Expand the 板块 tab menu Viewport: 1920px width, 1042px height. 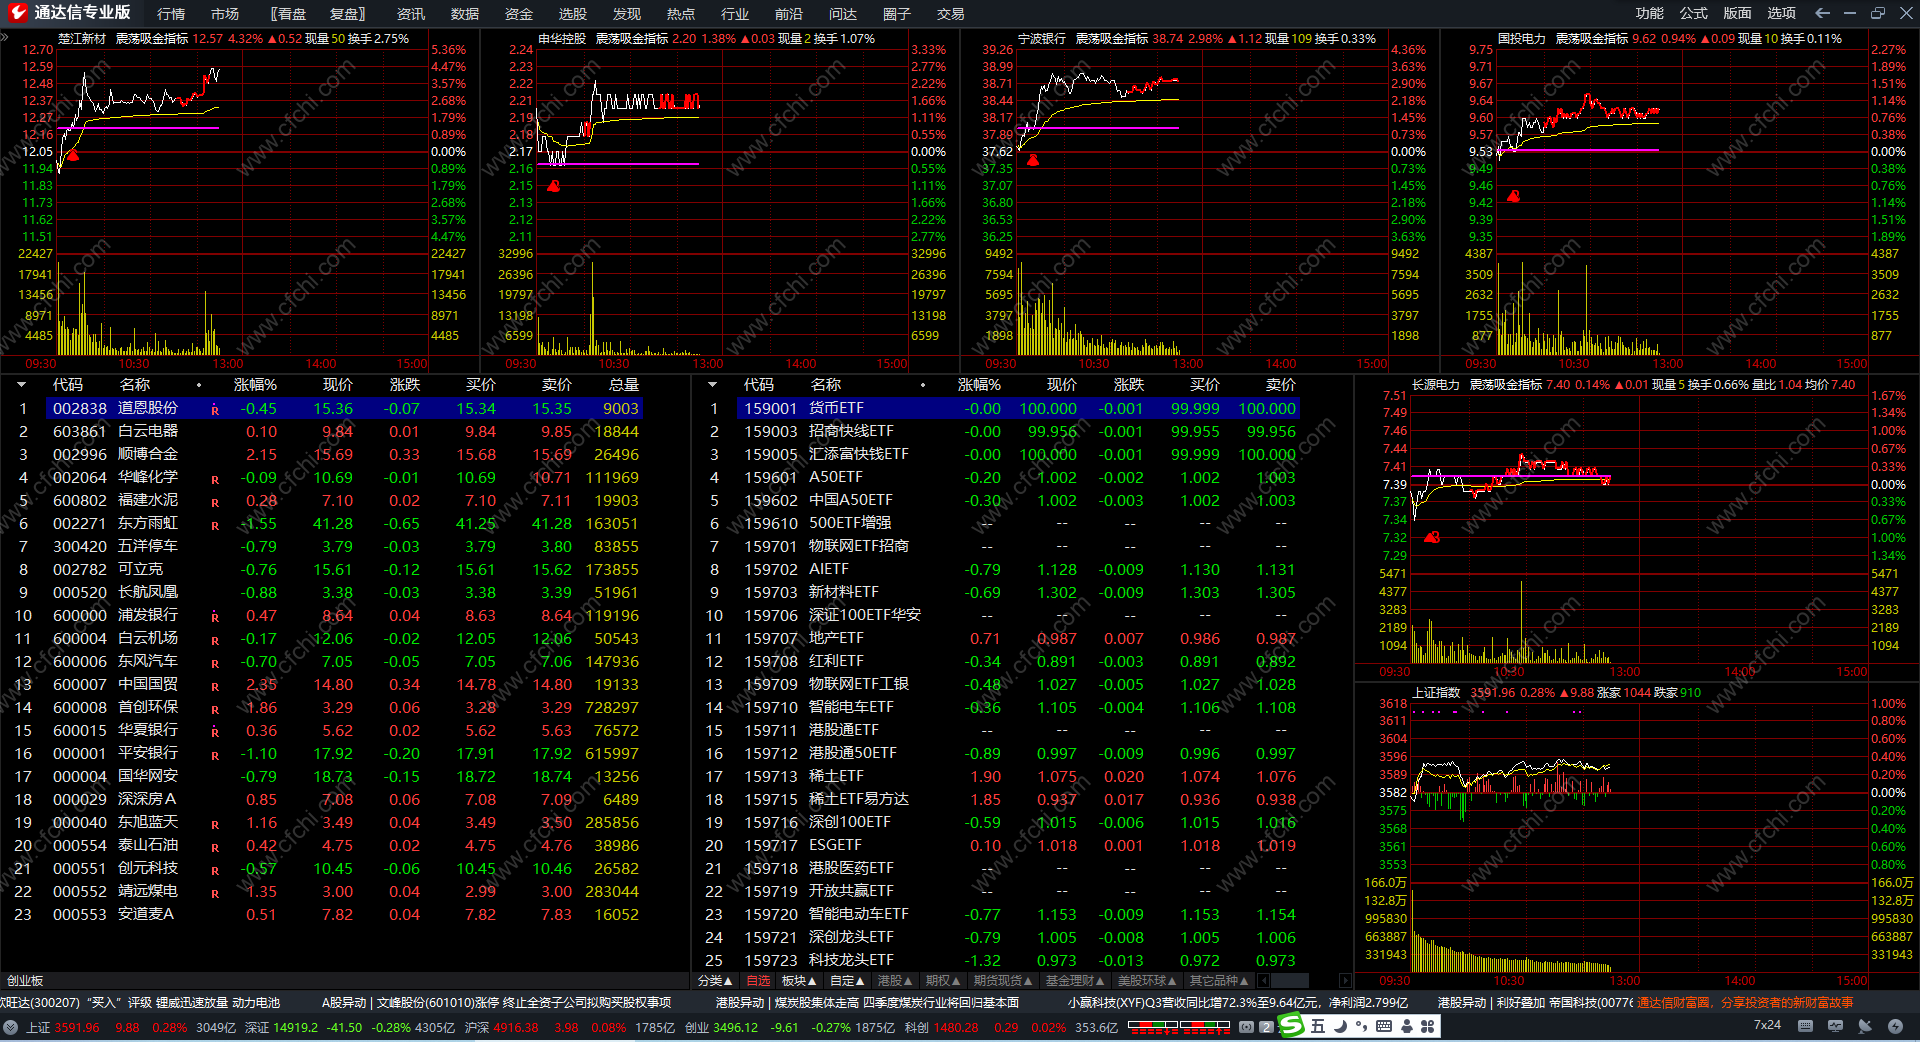click(799, 981)
